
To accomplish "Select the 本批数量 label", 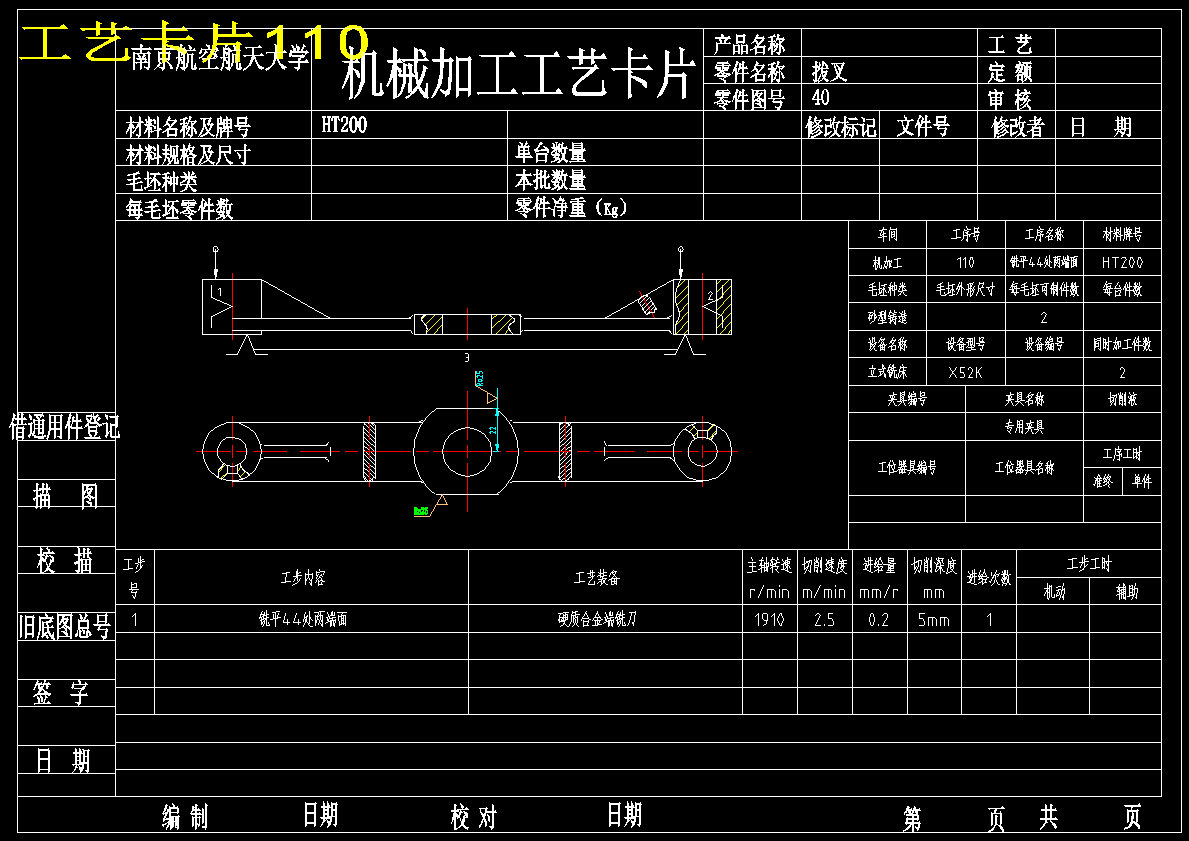I will pyautogui.click(x=551, y=180).
